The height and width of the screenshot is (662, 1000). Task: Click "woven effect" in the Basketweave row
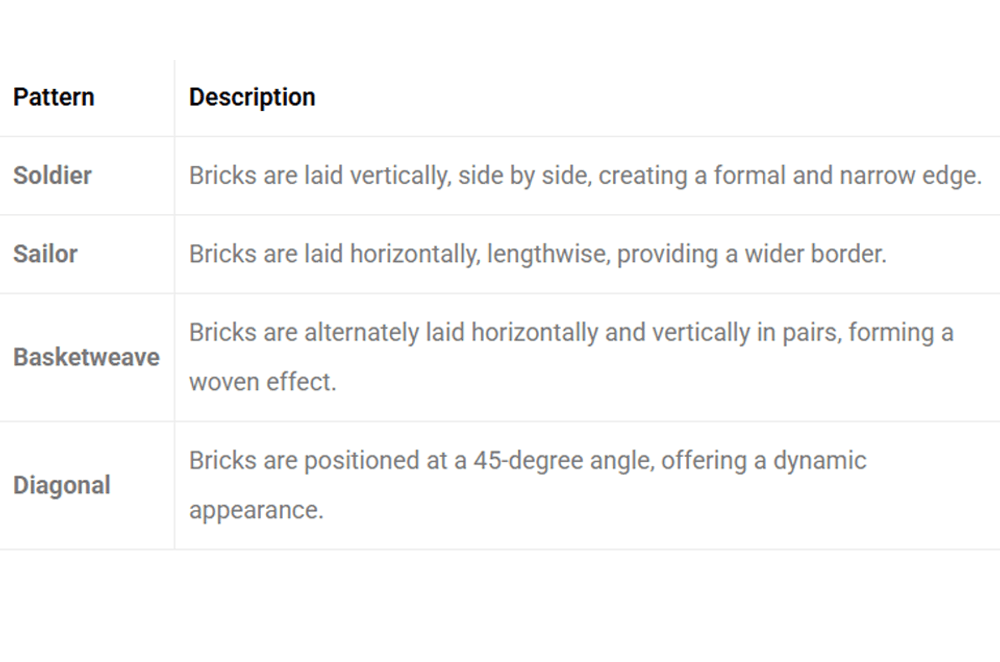tap(262, 382)
